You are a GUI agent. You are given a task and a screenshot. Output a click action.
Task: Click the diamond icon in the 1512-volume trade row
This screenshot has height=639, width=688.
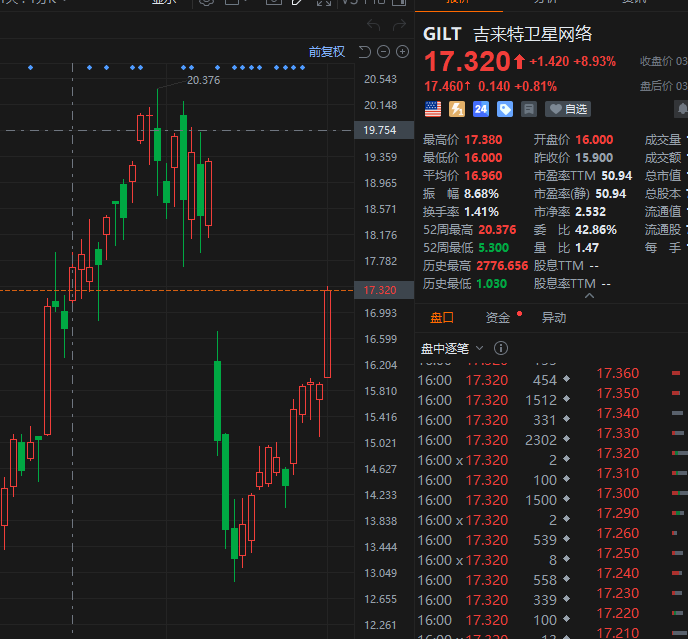(566, 399)
